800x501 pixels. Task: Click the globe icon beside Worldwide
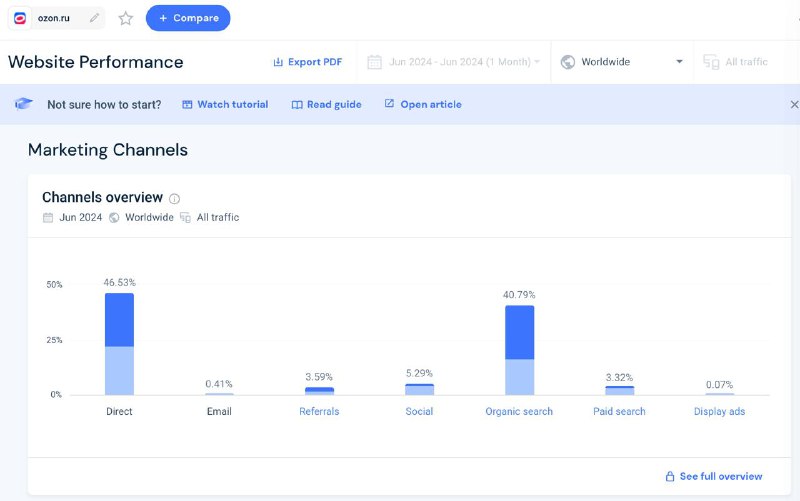(568, 62)
